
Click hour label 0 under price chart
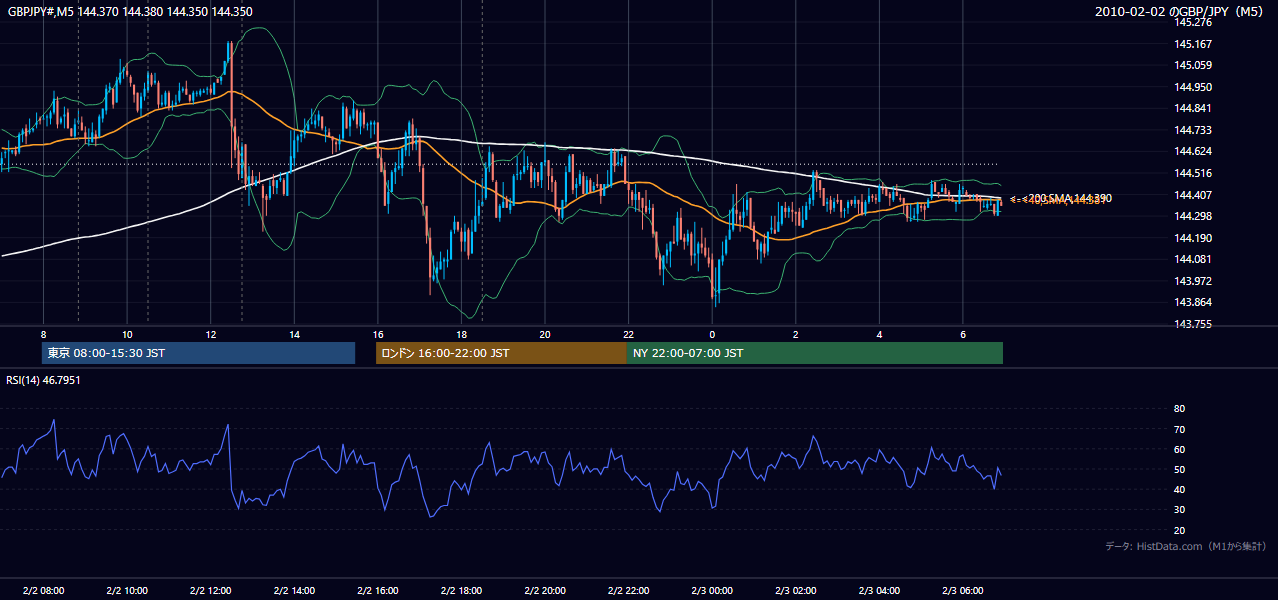[712, 334]
